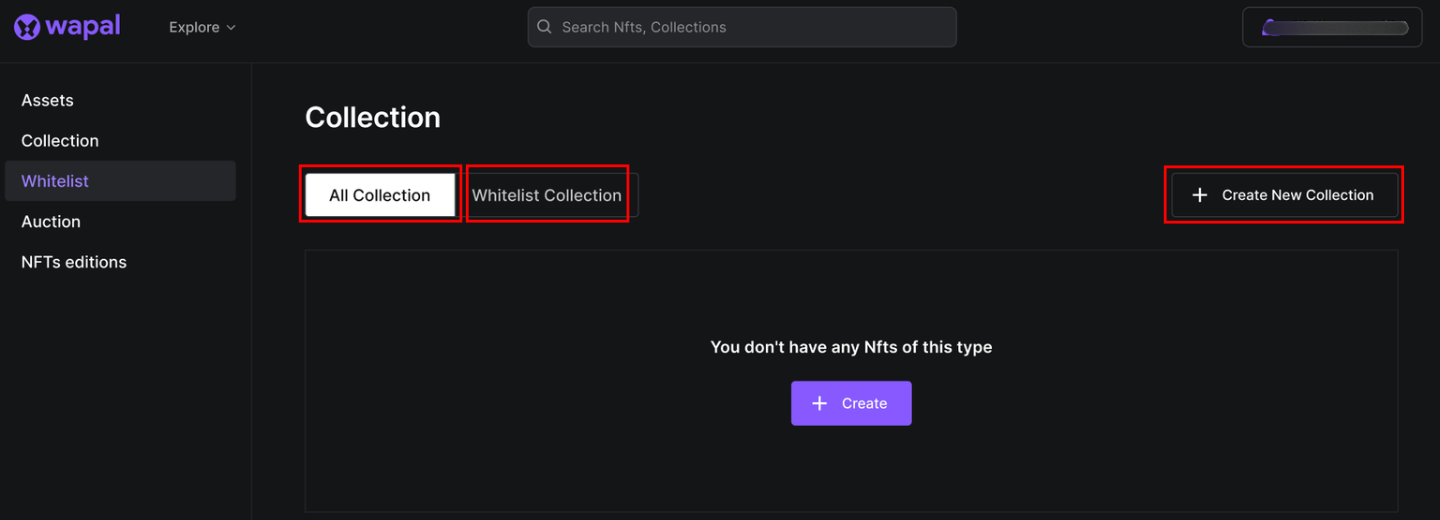Navigate to NFTs editions in sidebar

point(74,262)
